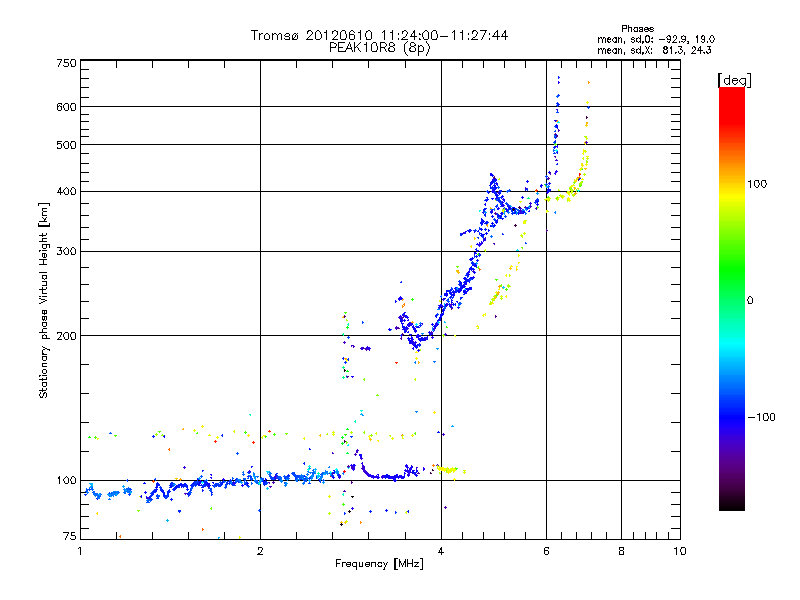Click the x-axis tick label '10'
The width and height of the screenshot is (800, 600).
pos(680,552)
